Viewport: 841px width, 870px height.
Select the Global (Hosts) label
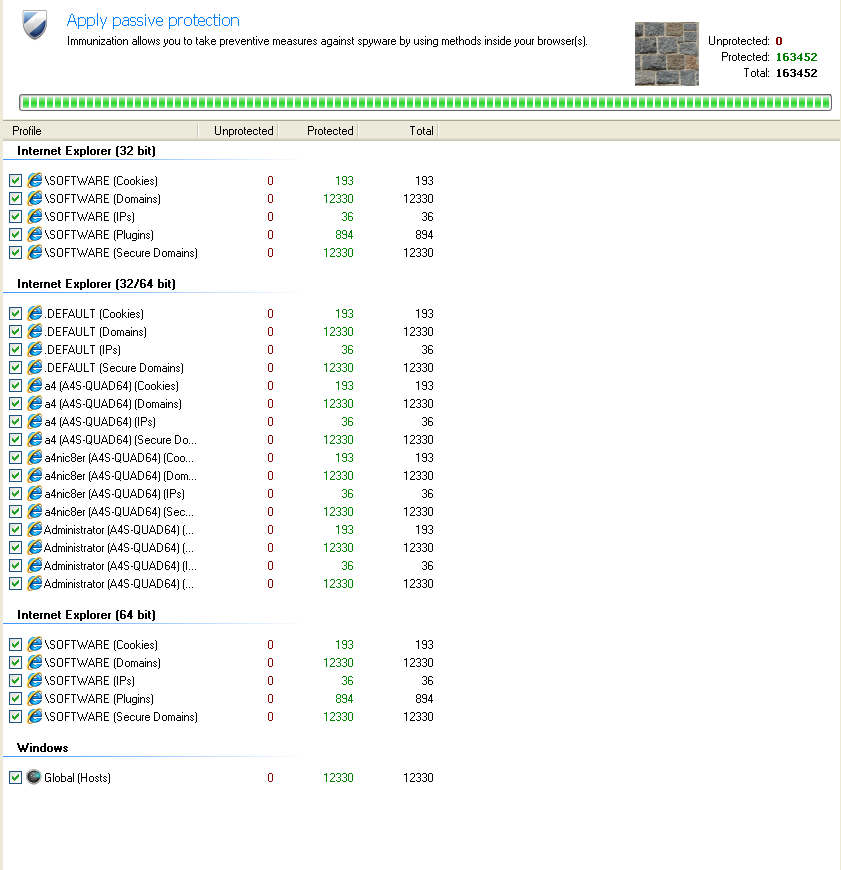[77, 778]
